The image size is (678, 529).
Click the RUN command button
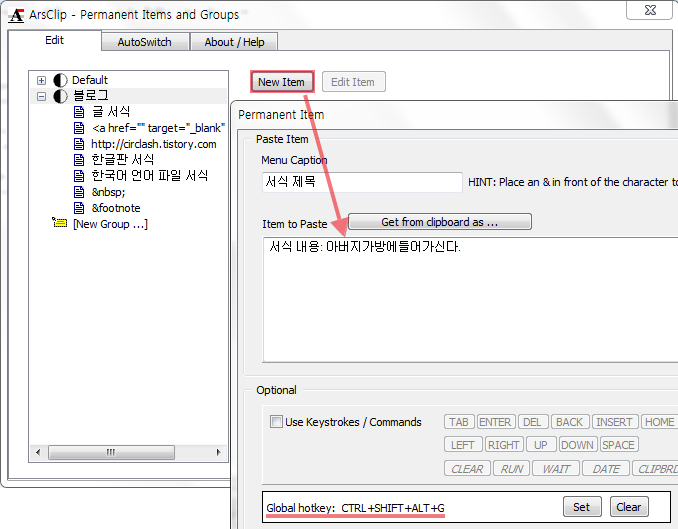[512, 469]
